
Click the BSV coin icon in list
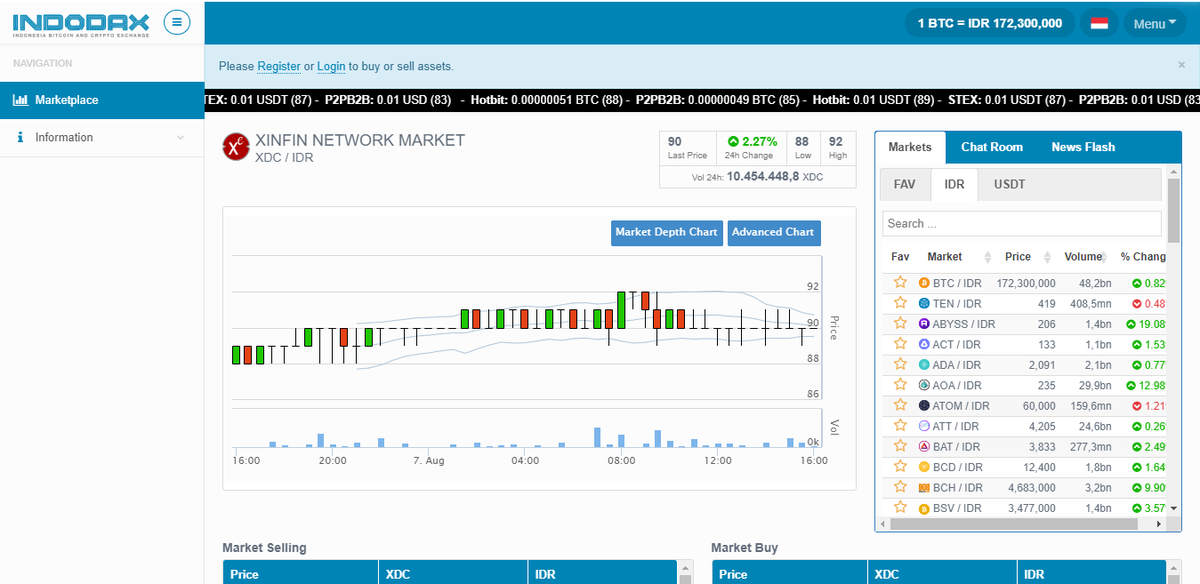tap(924, 508)
